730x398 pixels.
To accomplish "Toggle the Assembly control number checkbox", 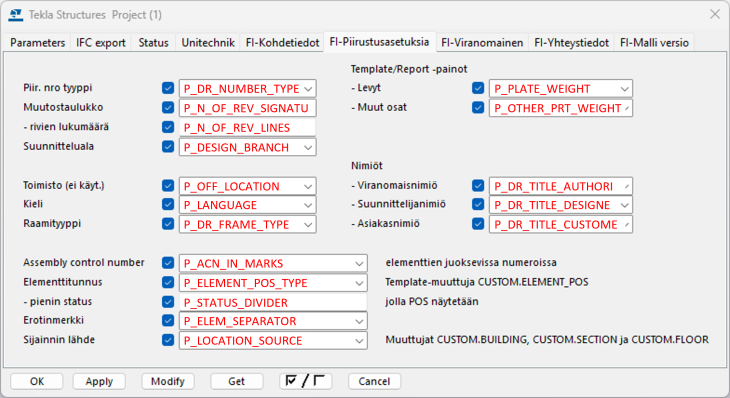I will point(168,263).
